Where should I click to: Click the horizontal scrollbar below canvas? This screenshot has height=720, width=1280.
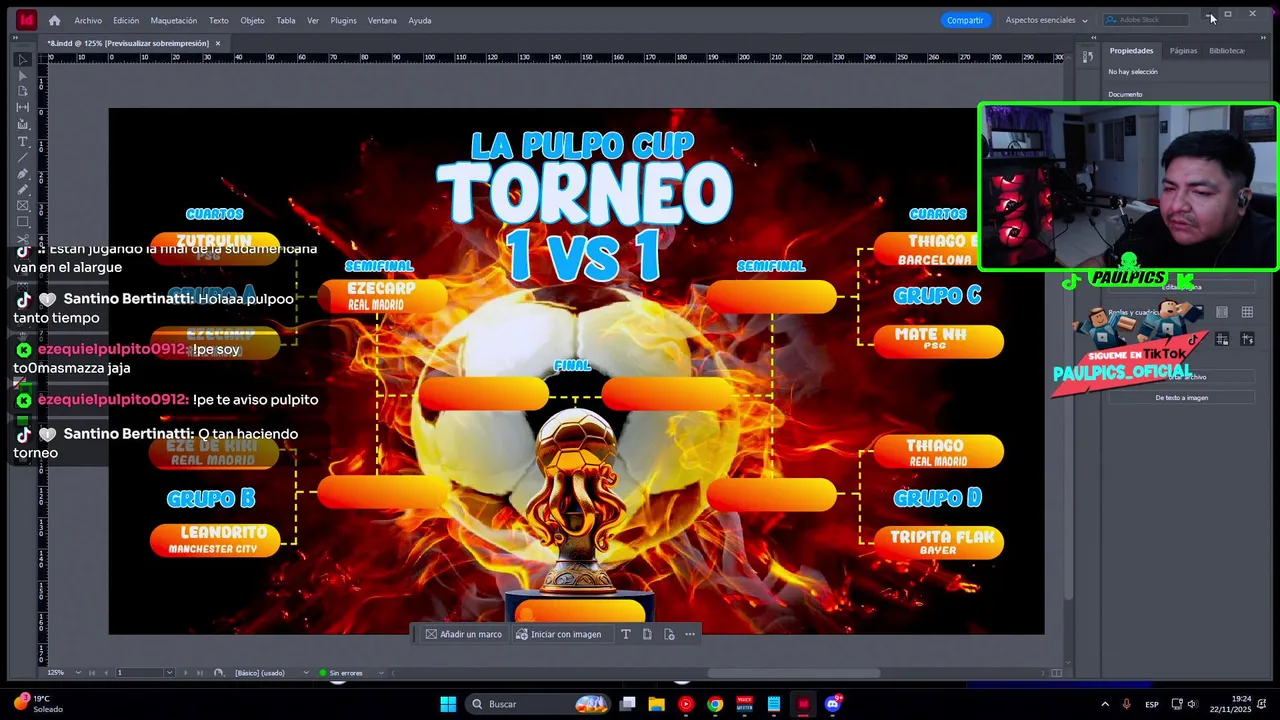(x=795, y=673)
